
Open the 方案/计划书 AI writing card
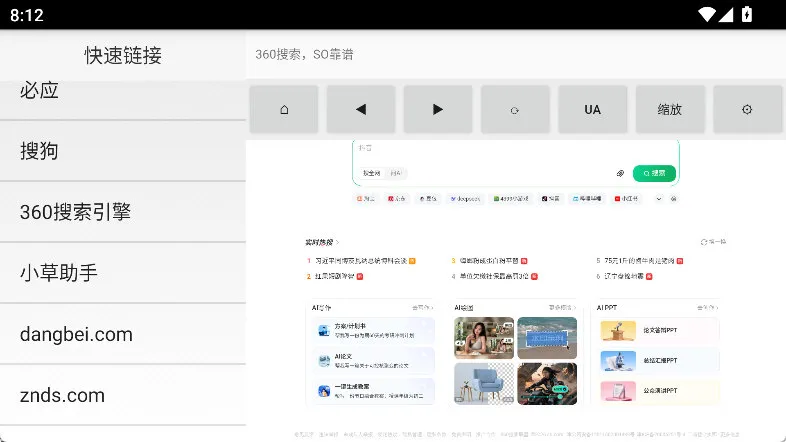point(373,330)
